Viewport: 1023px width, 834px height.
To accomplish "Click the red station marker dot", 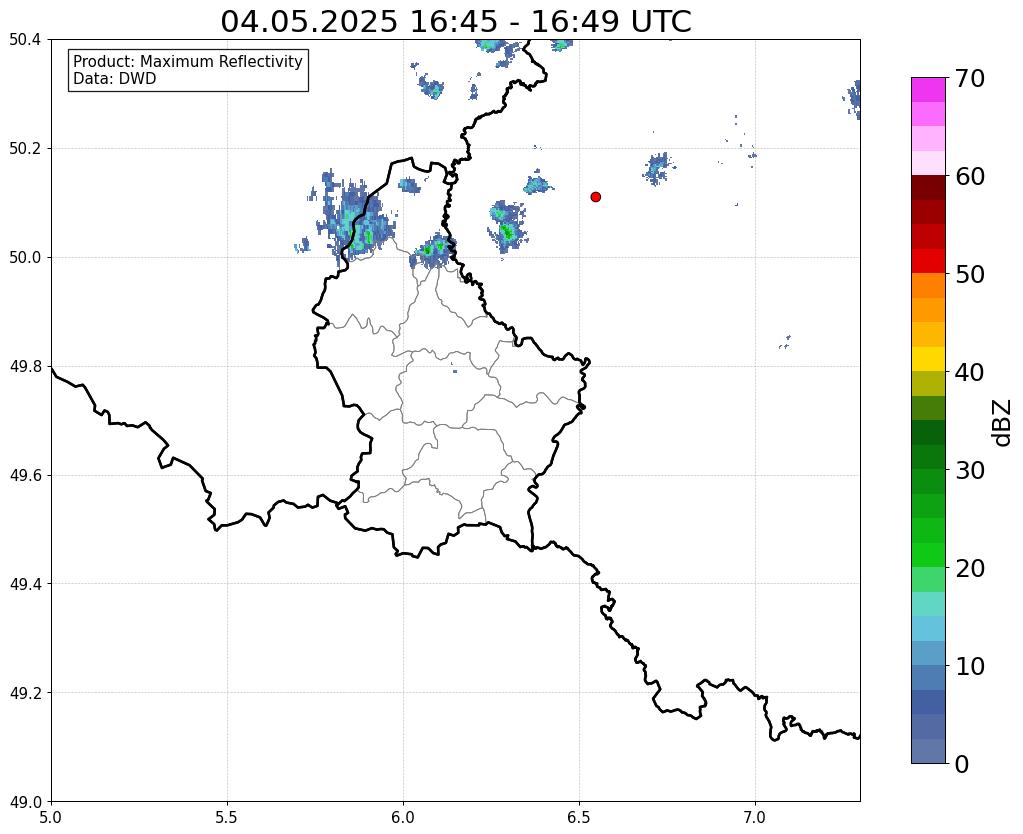I will pyautogui.click(x=595, y=196).
